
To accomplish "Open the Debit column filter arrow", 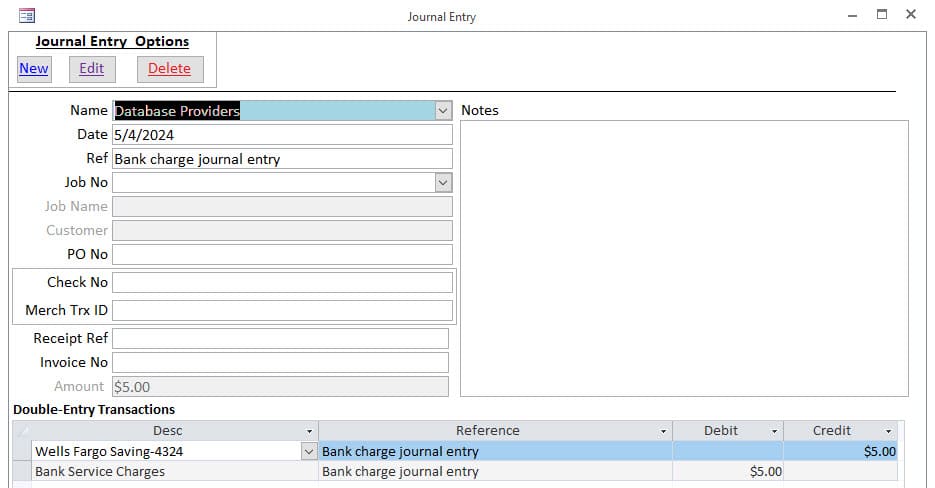I will [774, 431].
